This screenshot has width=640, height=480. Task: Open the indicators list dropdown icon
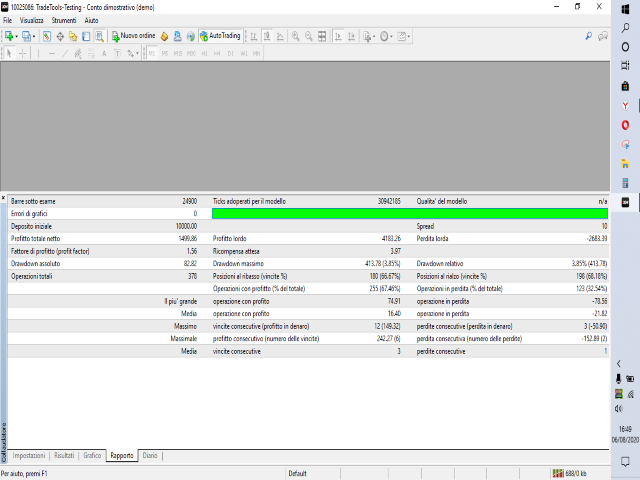[x=369, y=36]
